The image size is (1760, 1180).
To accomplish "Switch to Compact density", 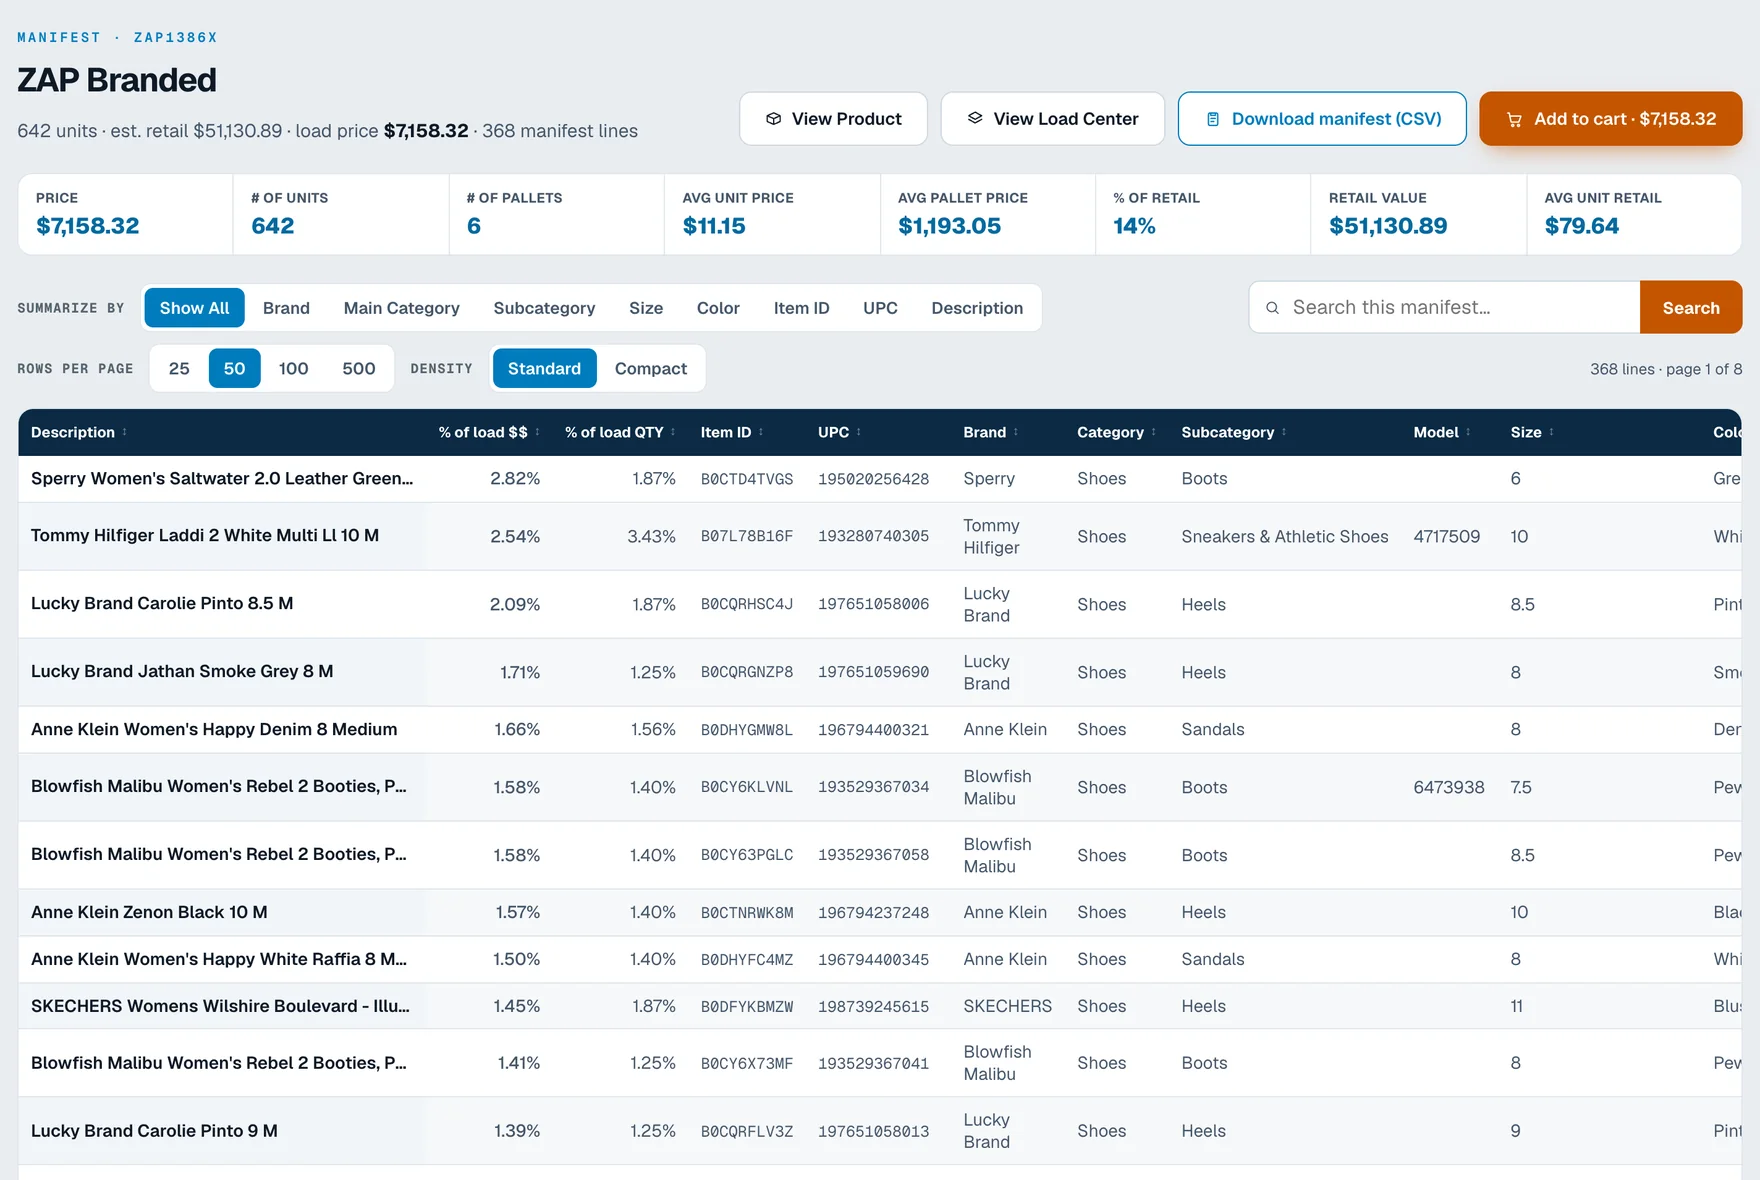I will coord(650,369).
